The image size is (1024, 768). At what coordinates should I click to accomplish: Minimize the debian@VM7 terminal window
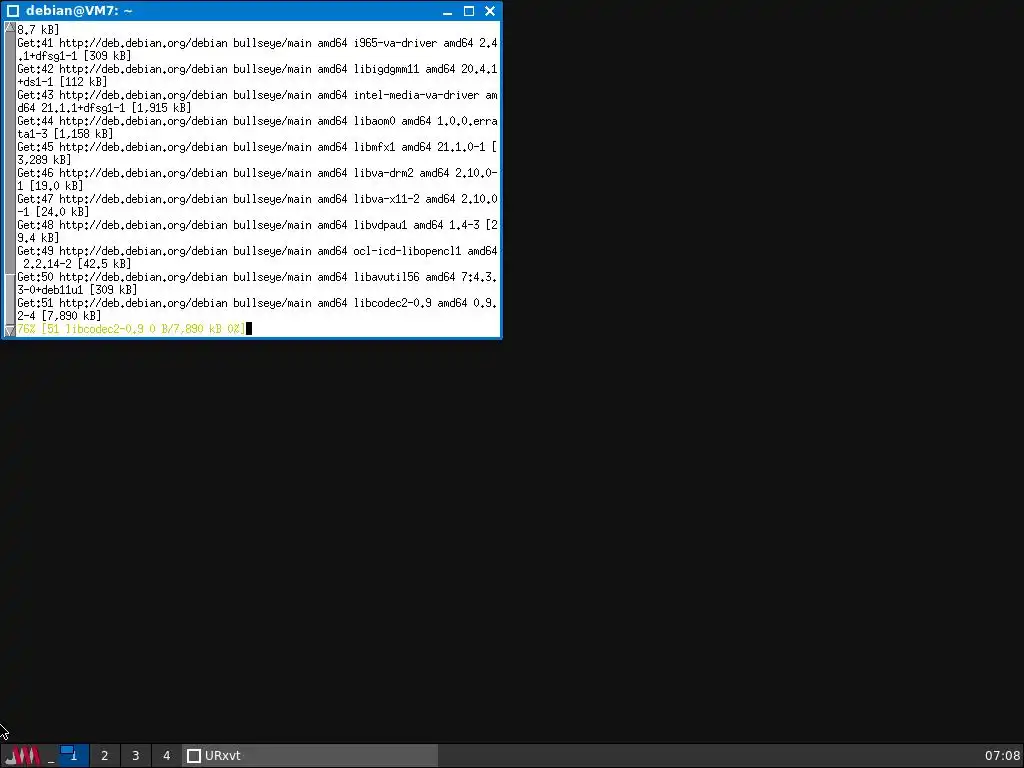click(x=447, y=11)
